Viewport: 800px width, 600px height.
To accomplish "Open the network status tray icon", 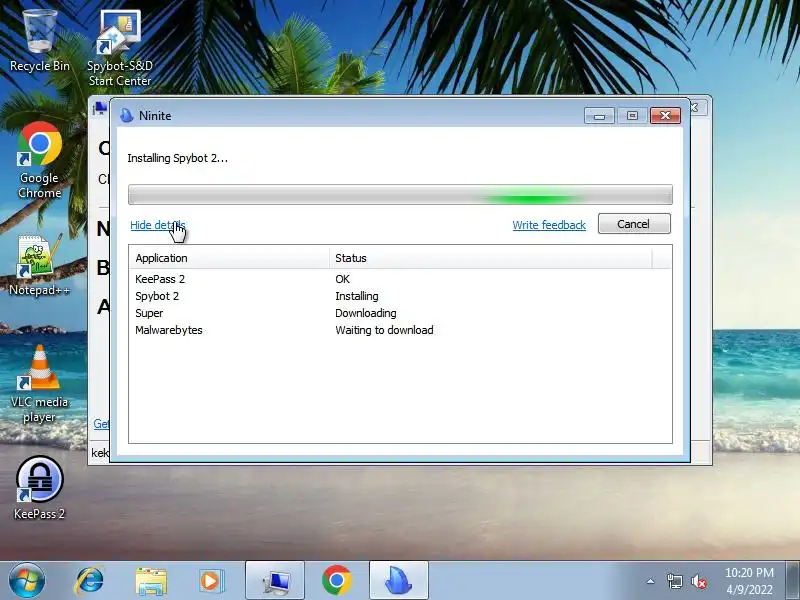I will [x=674, y=581].
